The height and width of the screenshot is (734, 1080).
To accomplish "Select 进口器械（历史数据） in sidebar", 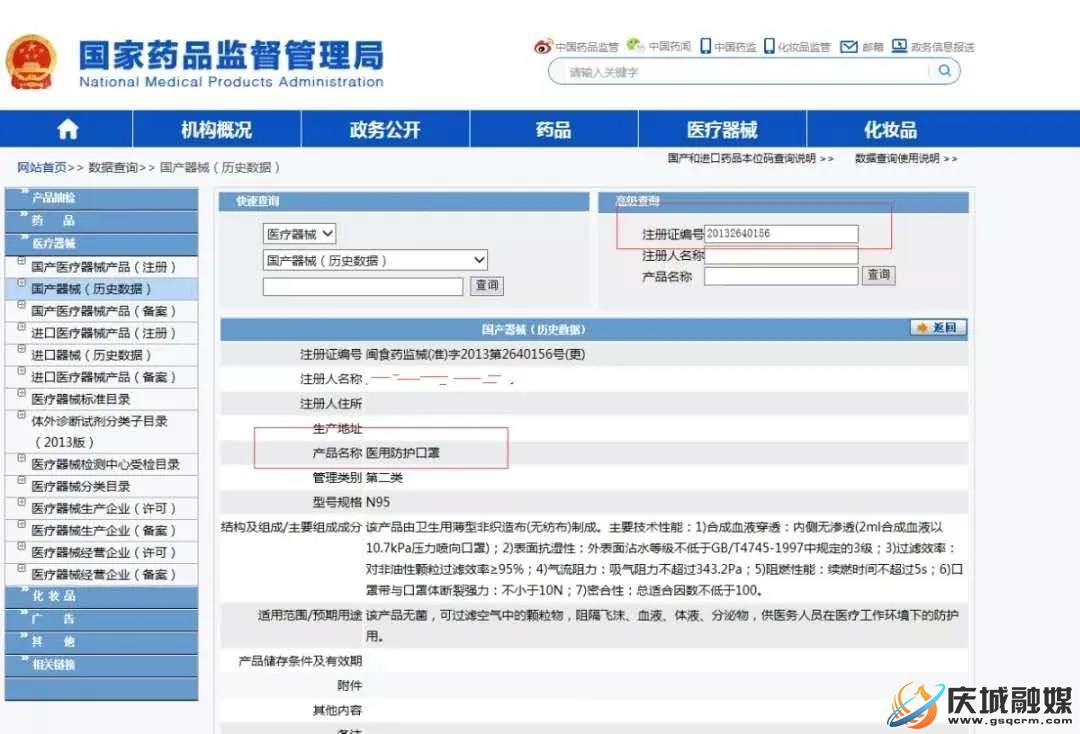I will (91, 355).
